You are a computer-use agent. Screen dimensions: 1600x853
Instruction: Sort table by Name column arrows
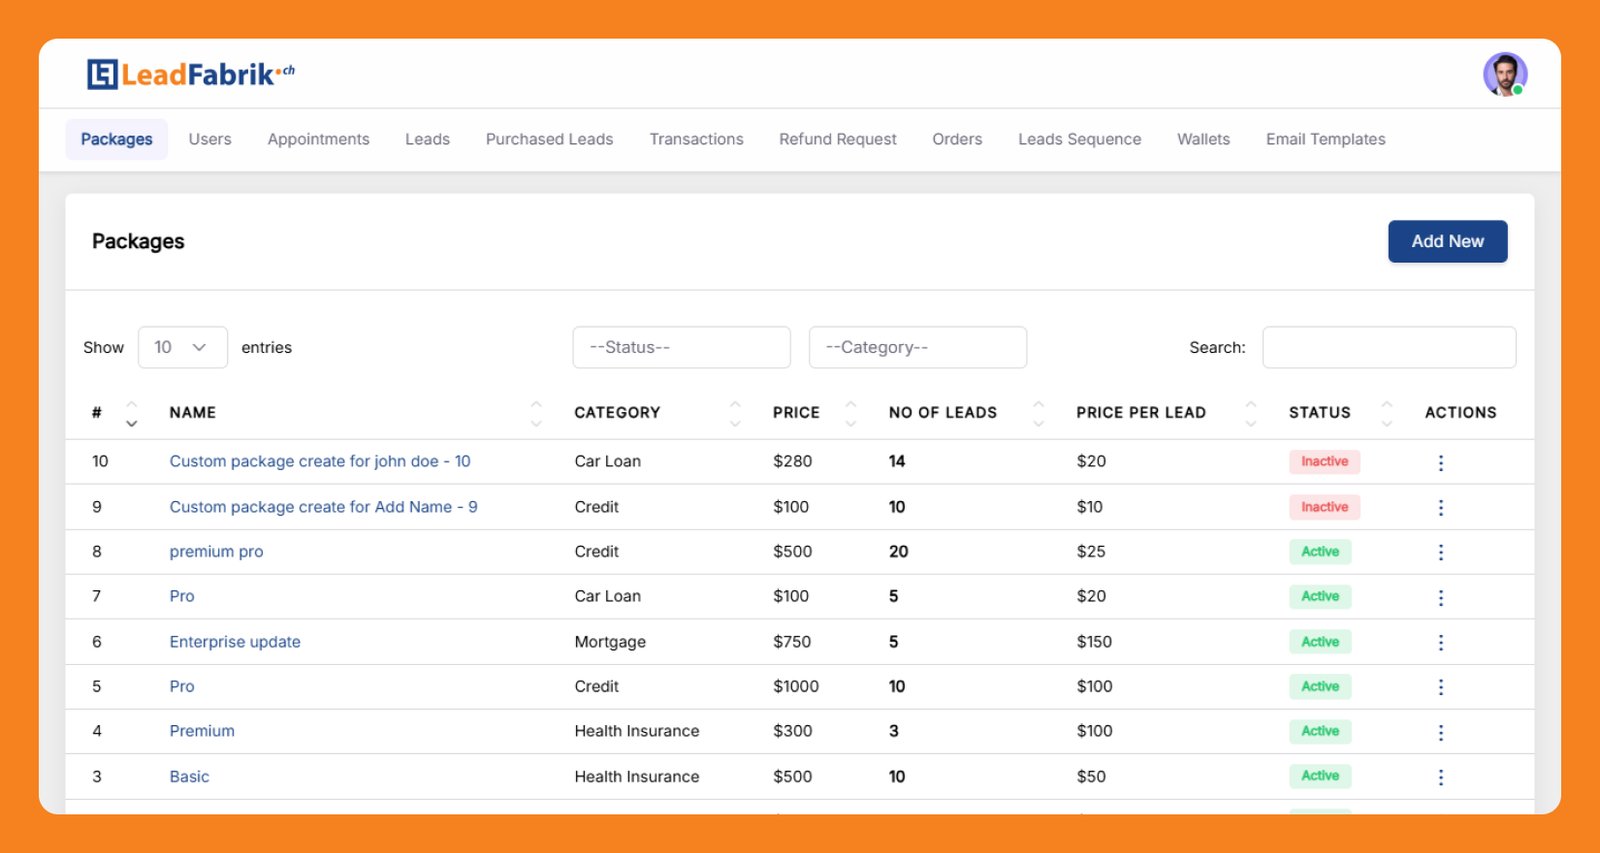pos(536,413)
